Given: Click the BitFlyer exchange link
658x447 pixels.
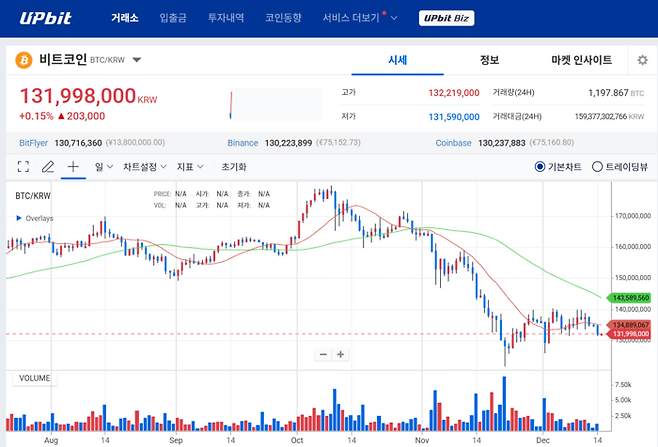Looking at the screenshot, I should click(x=34, y=143).
